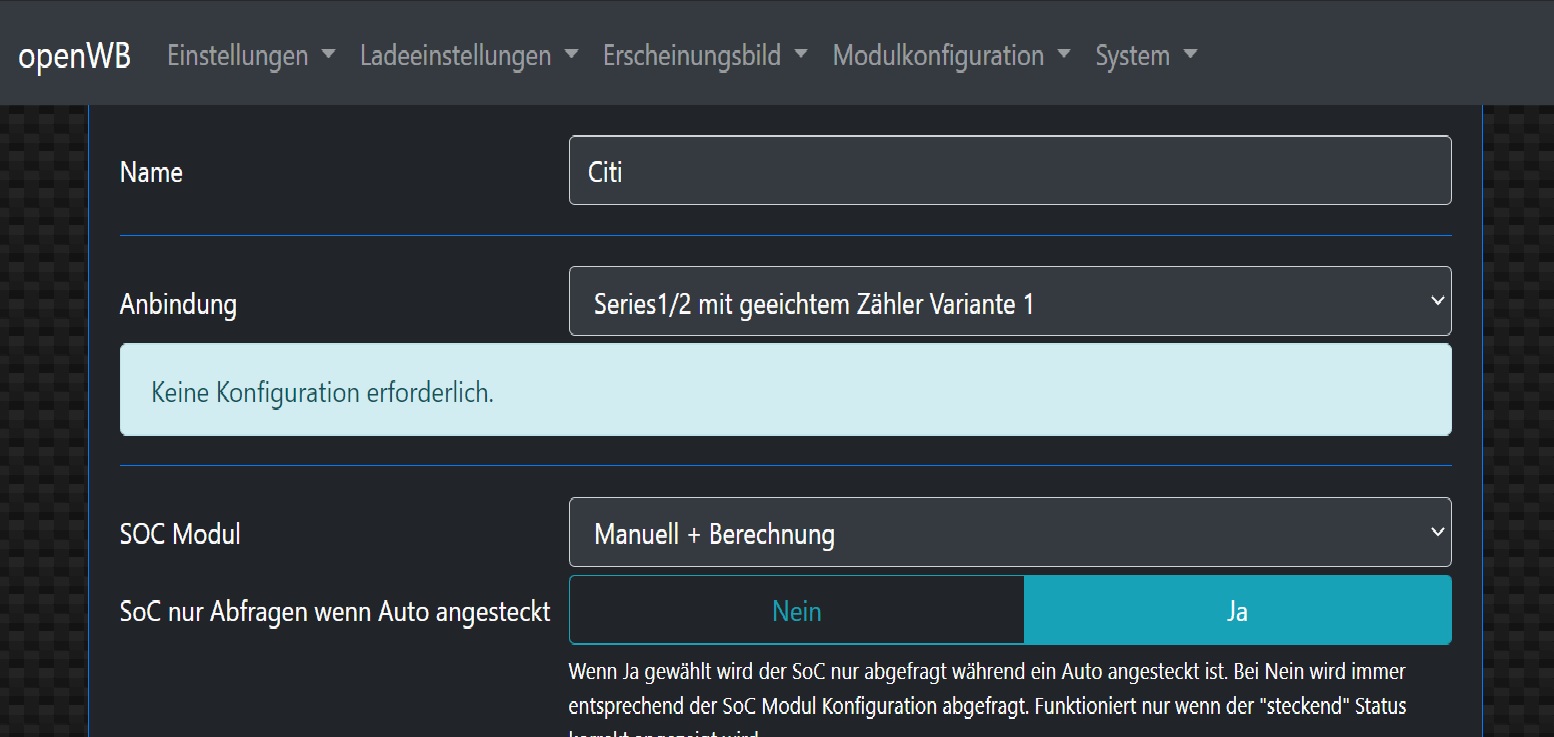The image size is (1554, 737).
Task: Click the chevron arrow in SOC Modul select
Action: pos(1437,532)
